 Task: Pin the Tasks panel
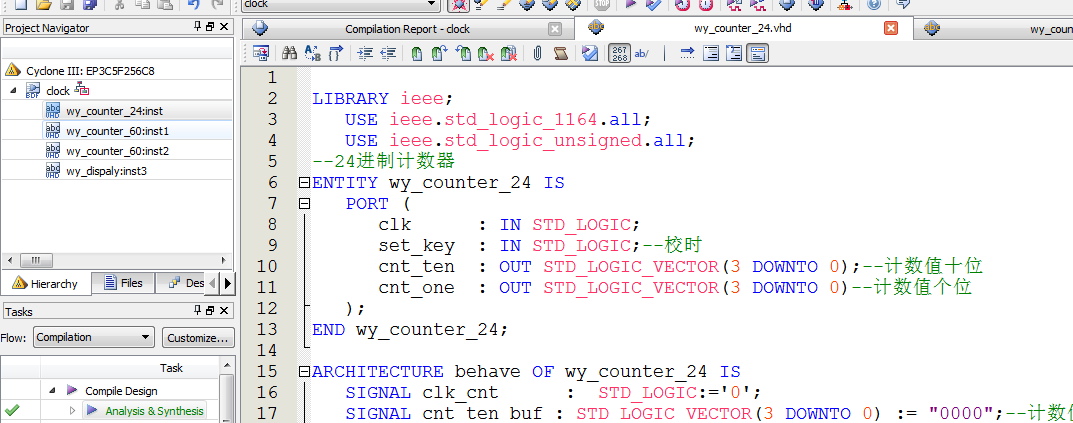point(198,311)
